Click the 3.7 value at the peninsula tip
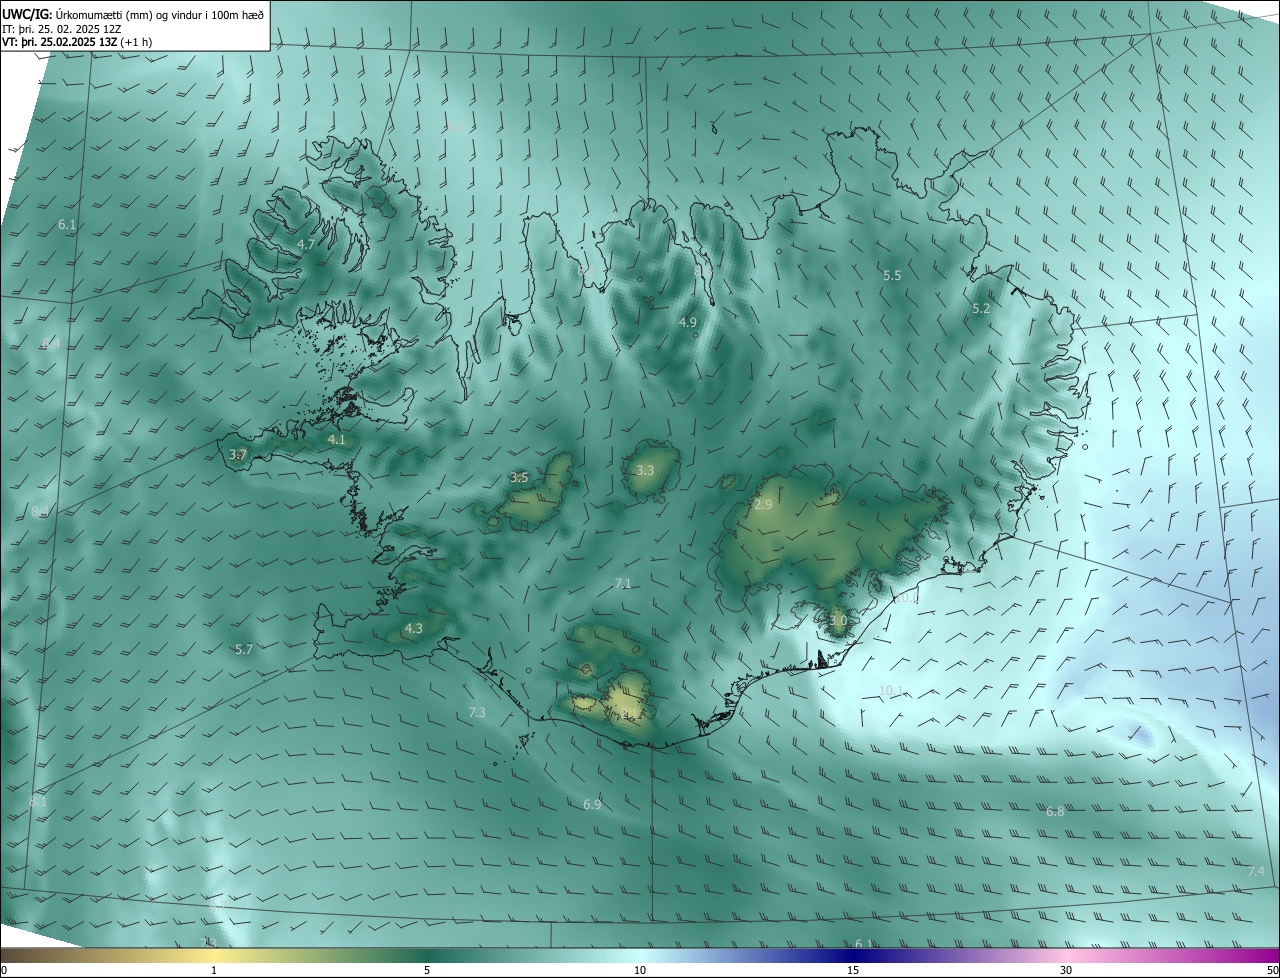Image resolution: width=1280 pixels, height=978 pixels. coord(238,454)
